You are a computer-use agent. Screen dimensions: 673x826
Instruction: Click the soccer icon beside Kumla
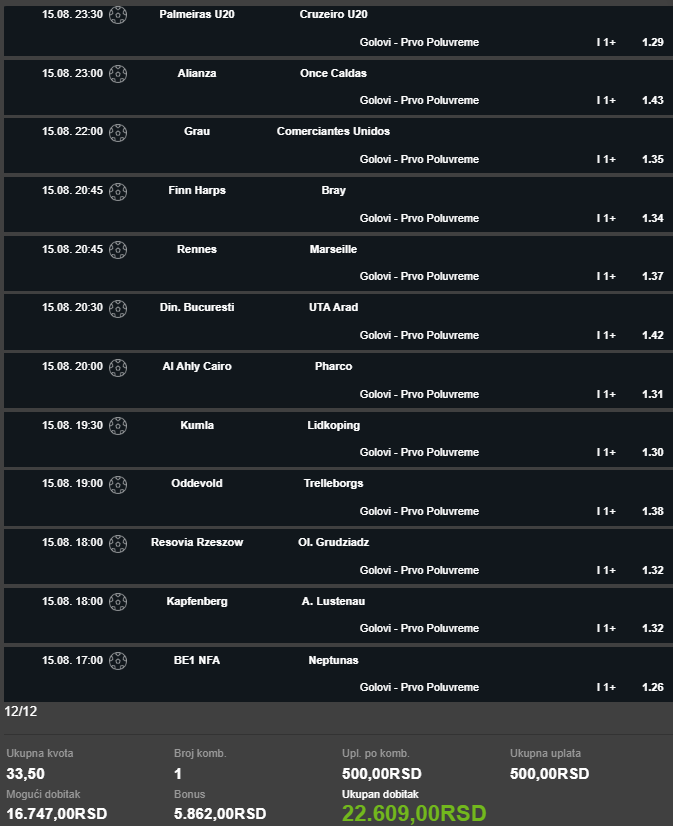point(118,426)
